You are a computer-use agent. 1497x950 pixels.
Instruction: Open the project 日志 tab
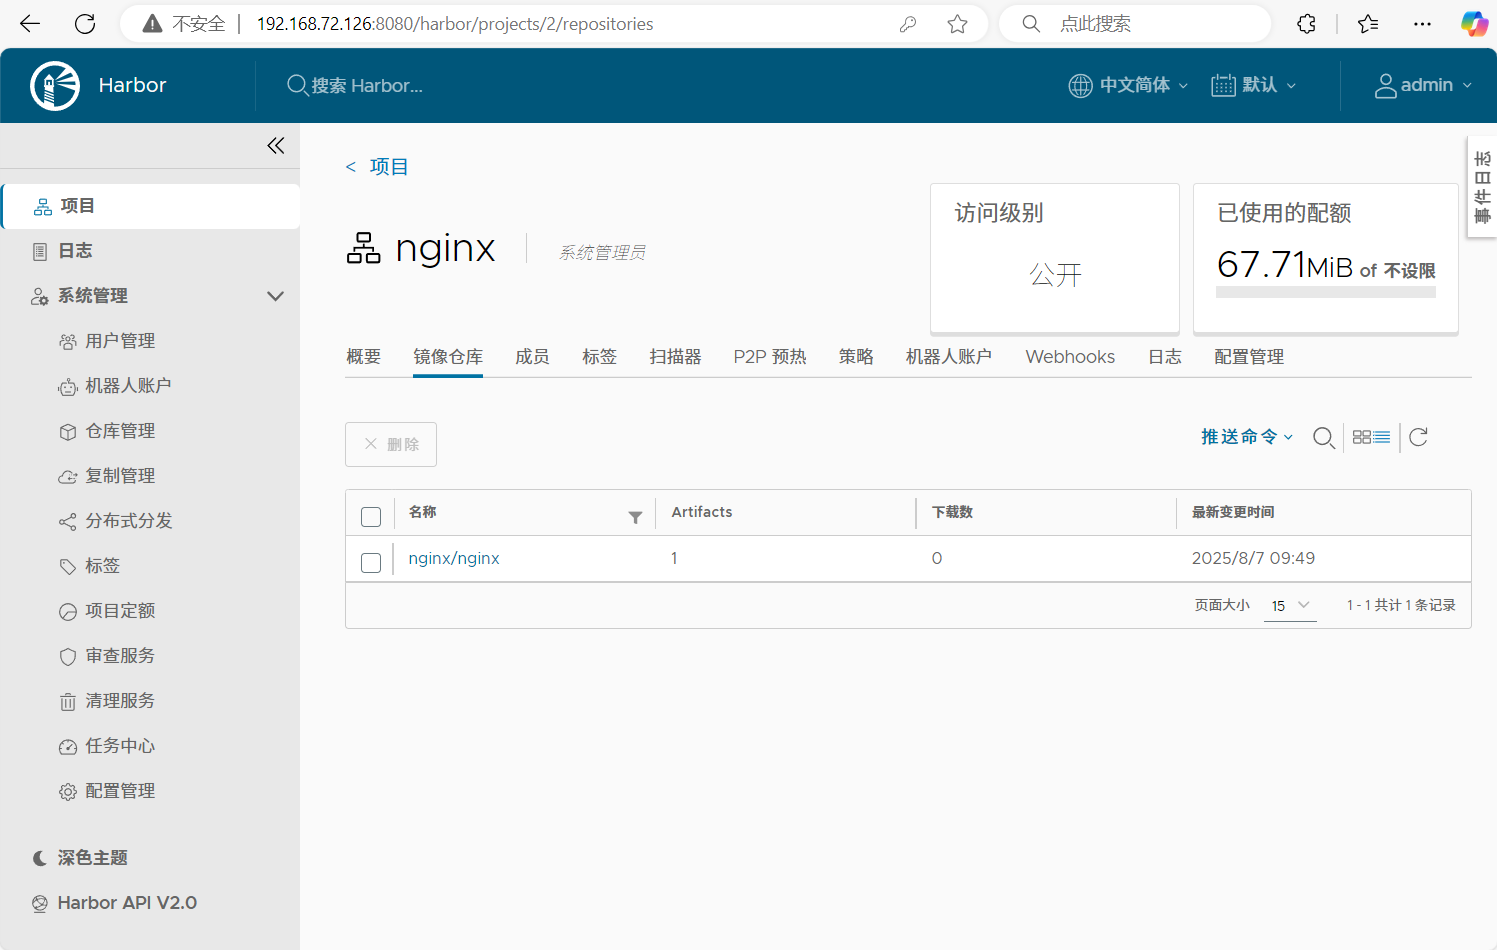(1165, 357)
